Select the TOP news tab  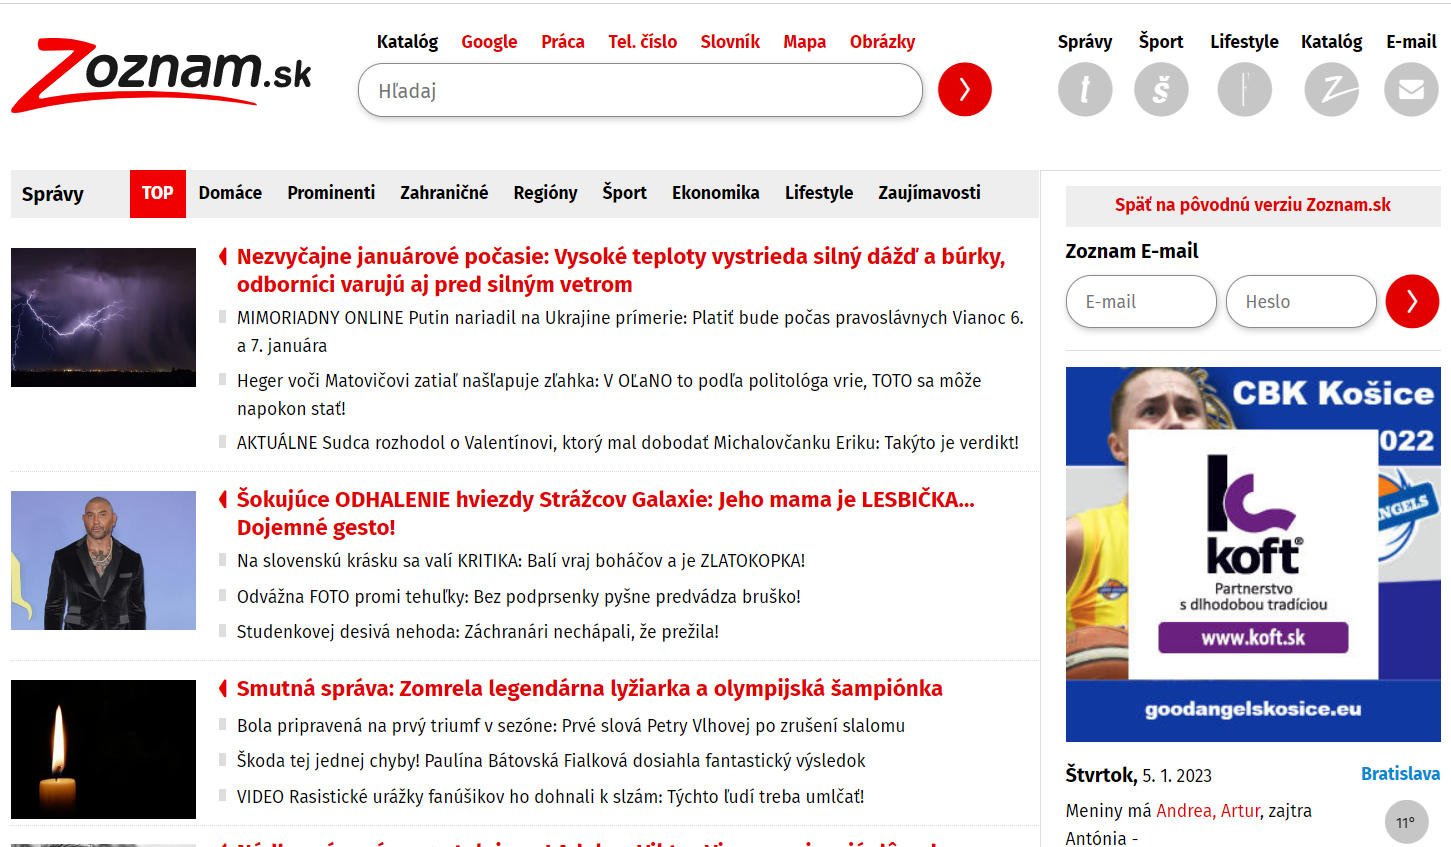tap(157, 193)
